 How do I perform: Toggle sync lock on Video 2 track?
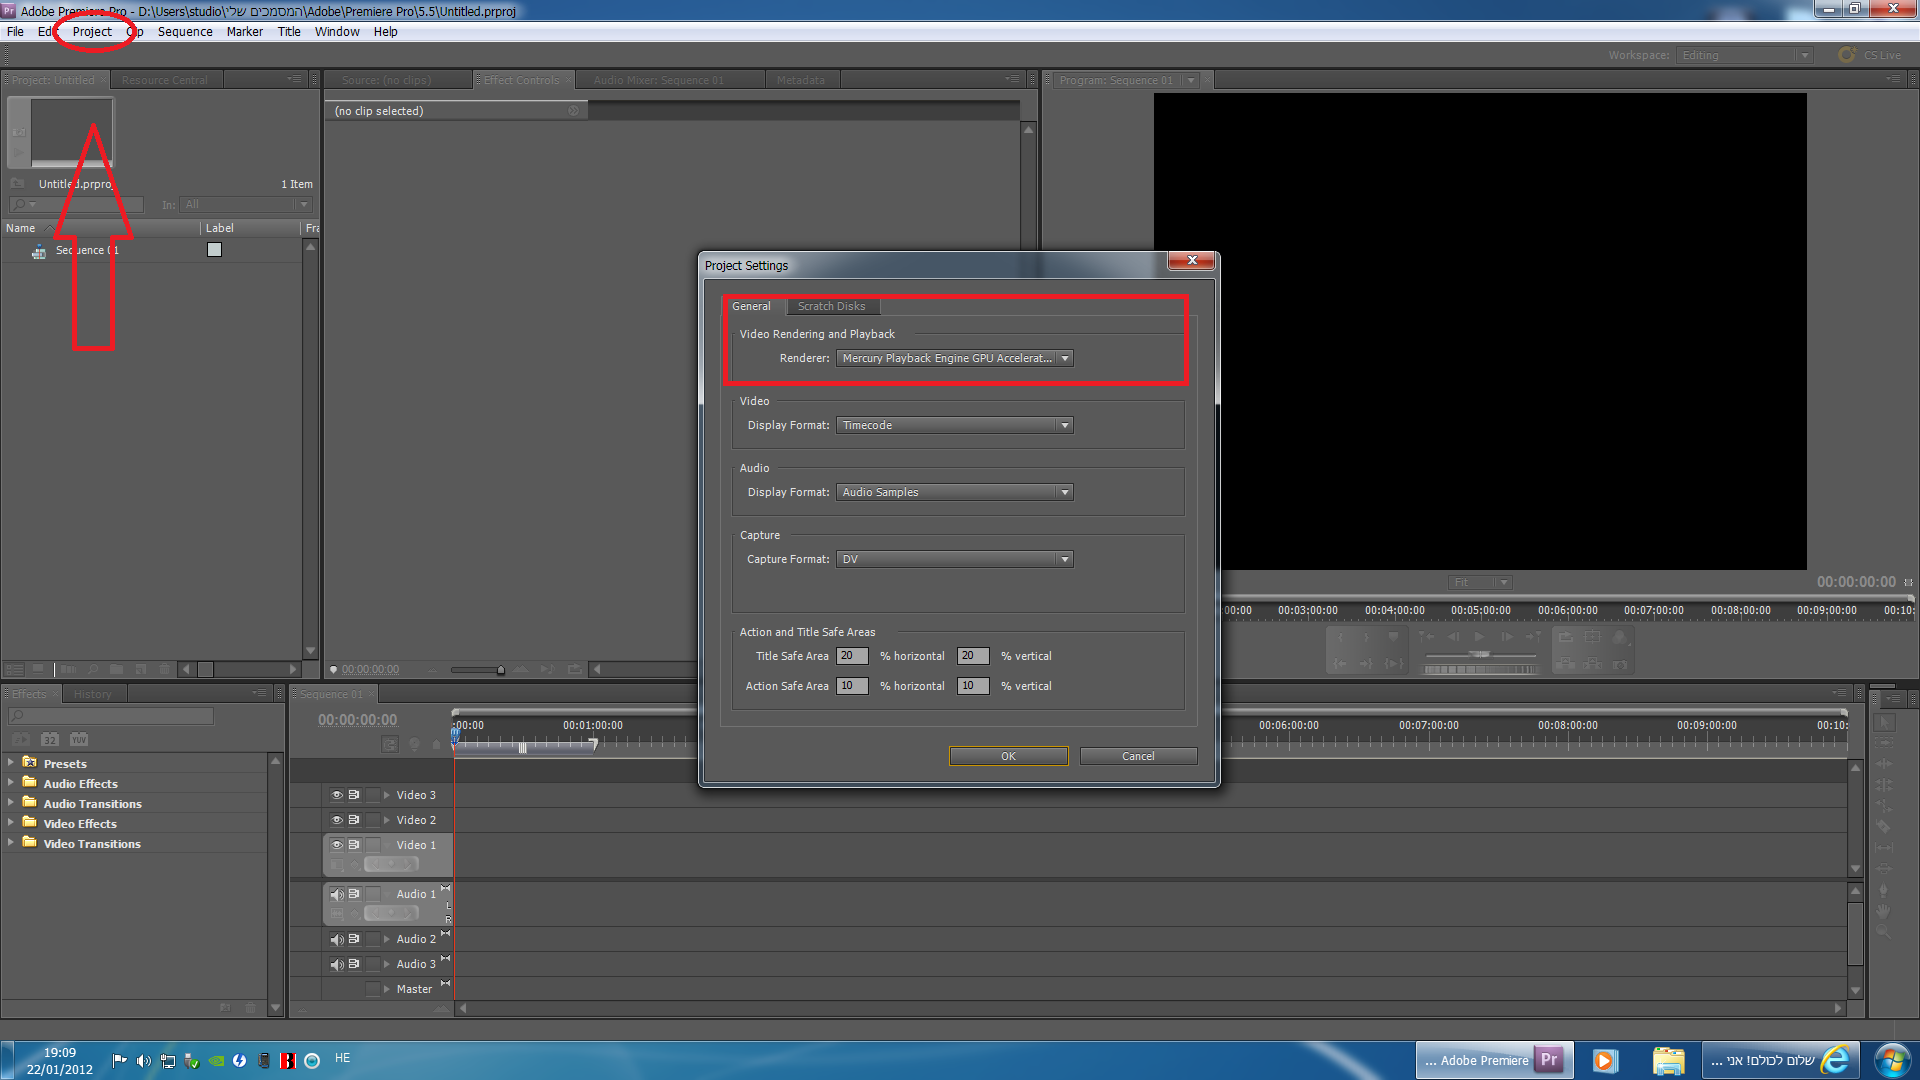354,820
